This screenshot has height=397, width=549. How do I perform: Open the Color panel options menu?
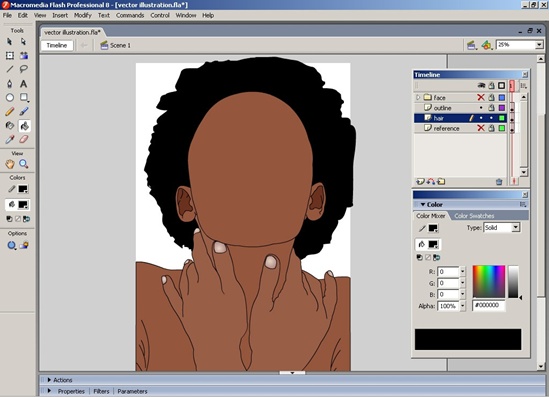point(523,204)
